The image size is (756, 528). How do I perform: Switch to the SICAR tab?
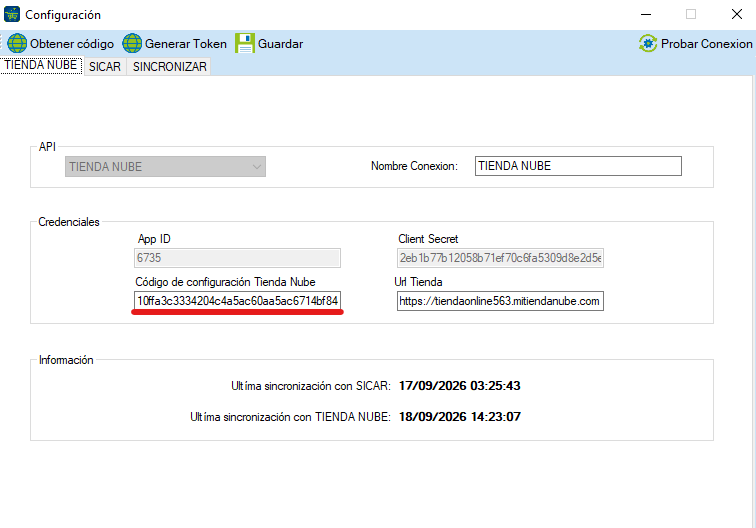pyautogui.click(x=105, y=67)
